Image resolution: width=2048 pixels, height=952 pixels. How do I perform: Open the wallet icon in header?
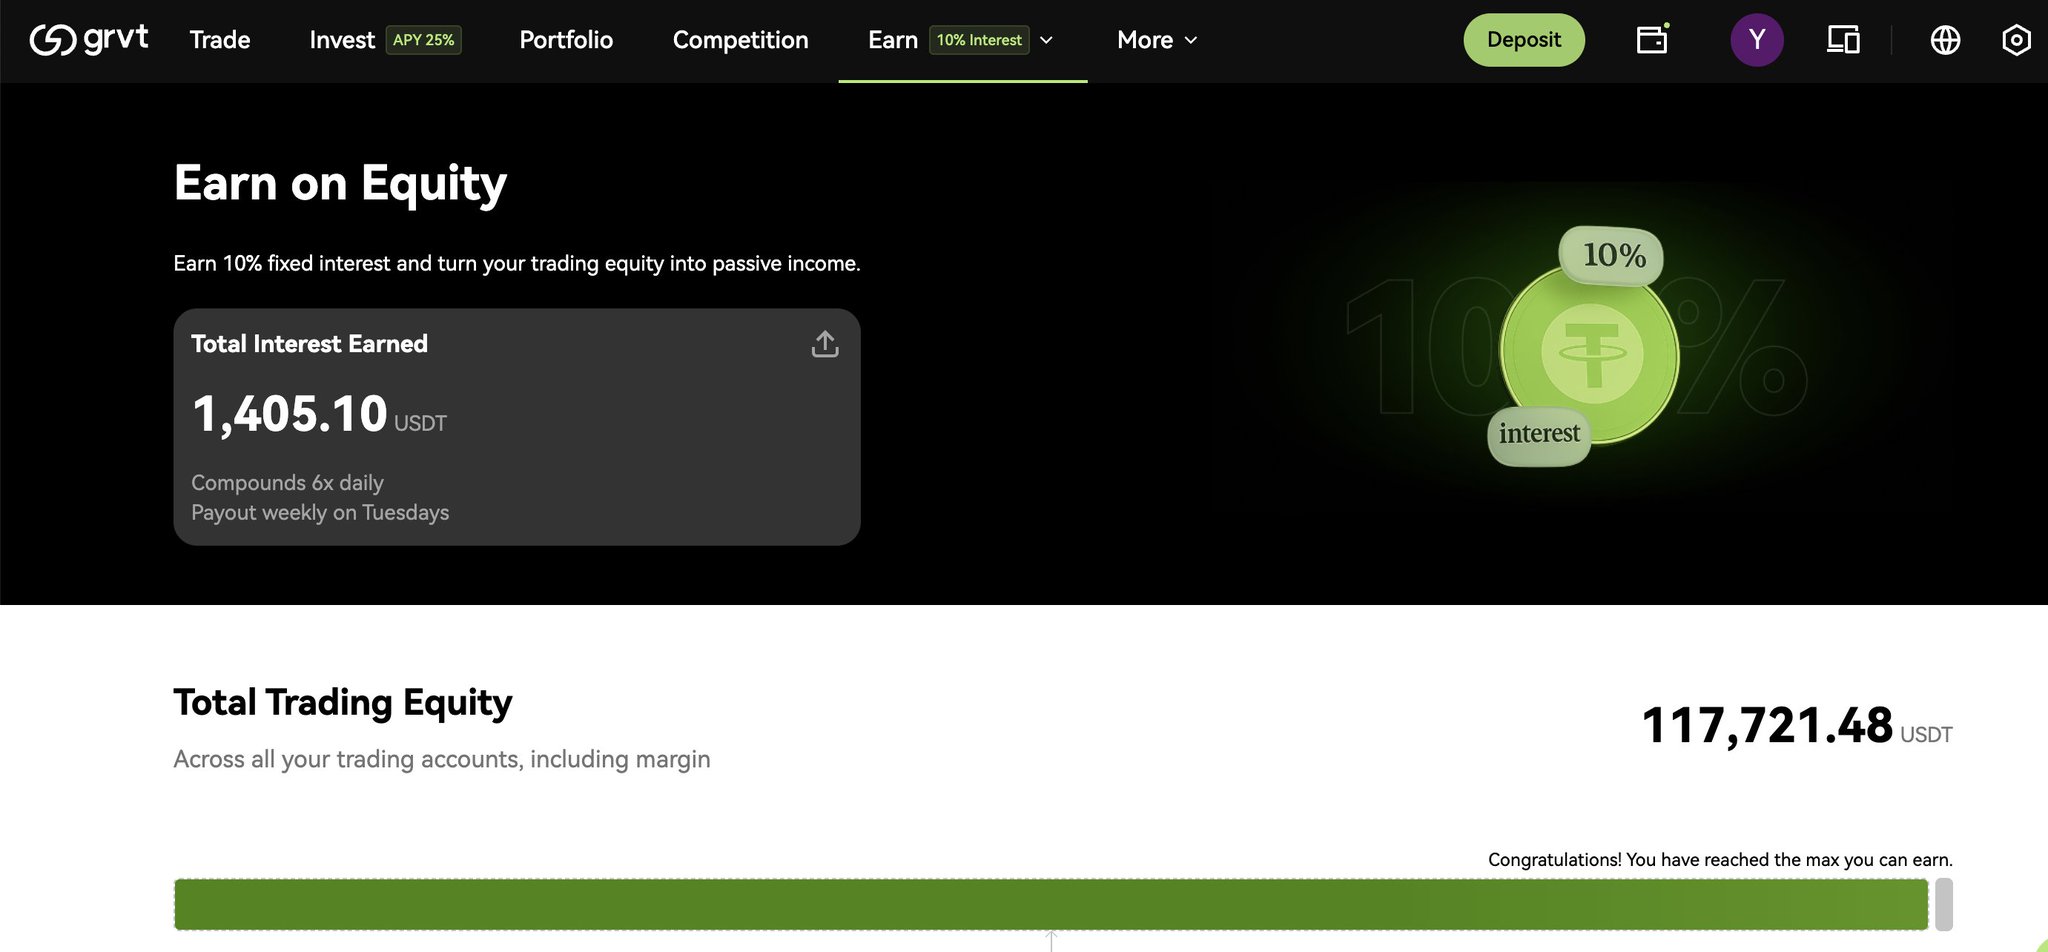(x=1652, y=39)
